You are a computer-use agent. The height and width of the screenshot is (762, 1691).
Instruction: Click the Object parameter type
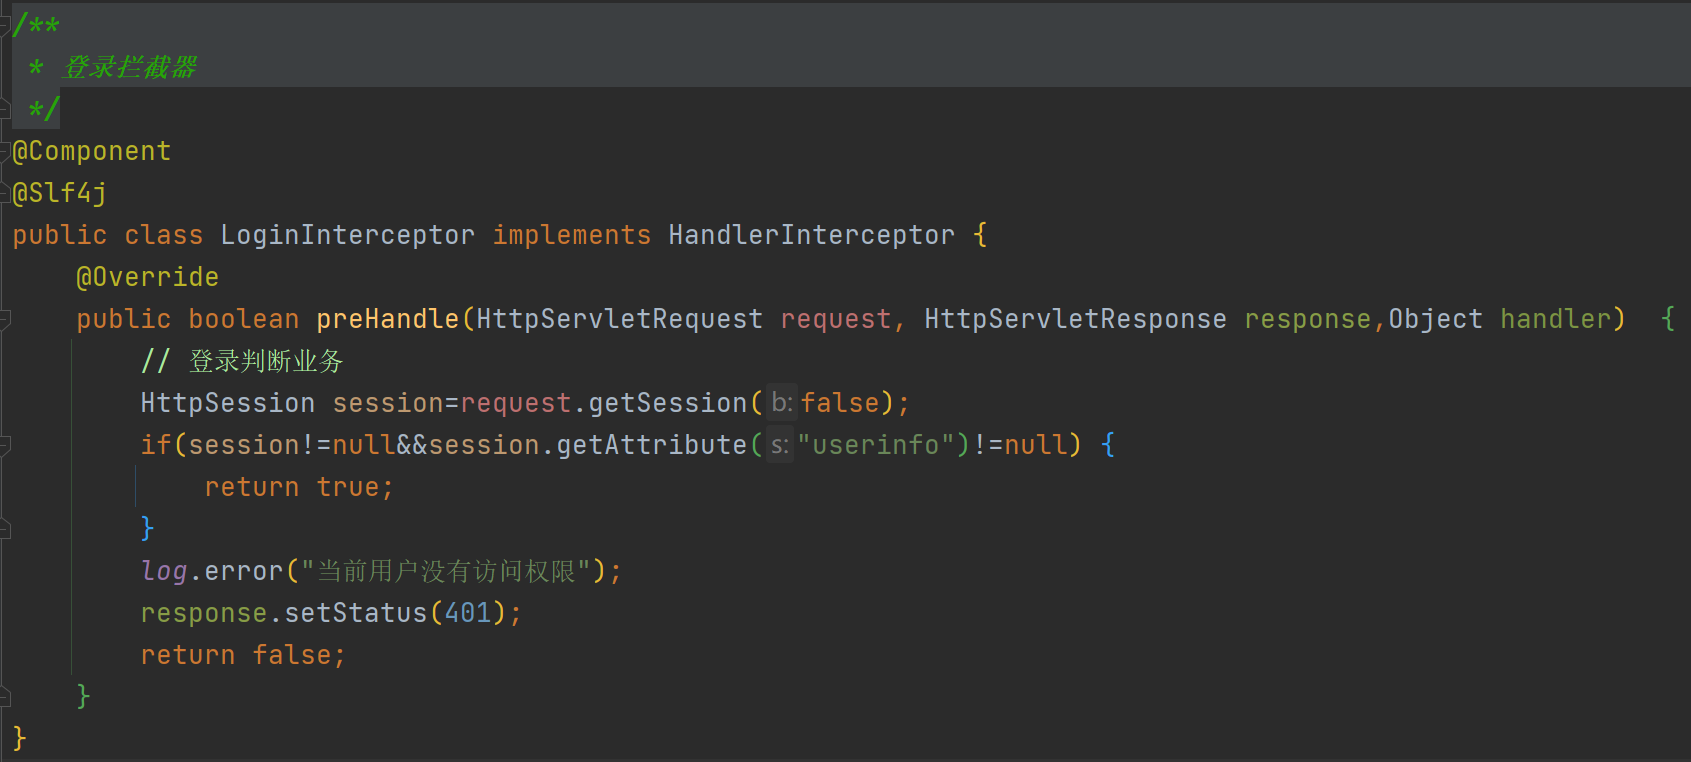(1436, 319)
